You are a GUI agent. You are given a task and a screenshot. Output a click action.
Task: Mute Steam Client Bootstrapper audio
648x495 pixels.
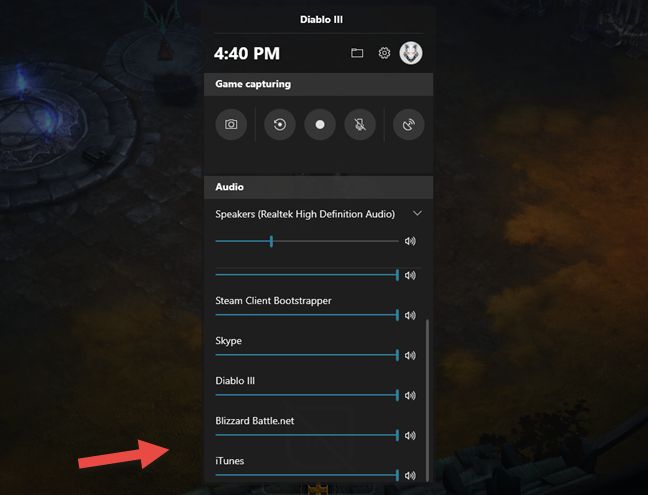[x=410, y=315]
